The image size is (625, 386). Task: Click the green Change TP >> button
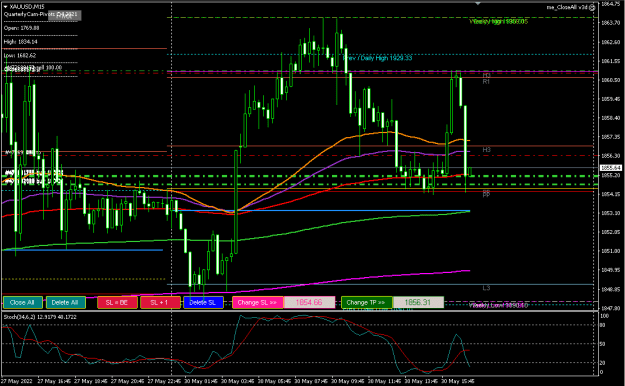[x=366, y=303]
